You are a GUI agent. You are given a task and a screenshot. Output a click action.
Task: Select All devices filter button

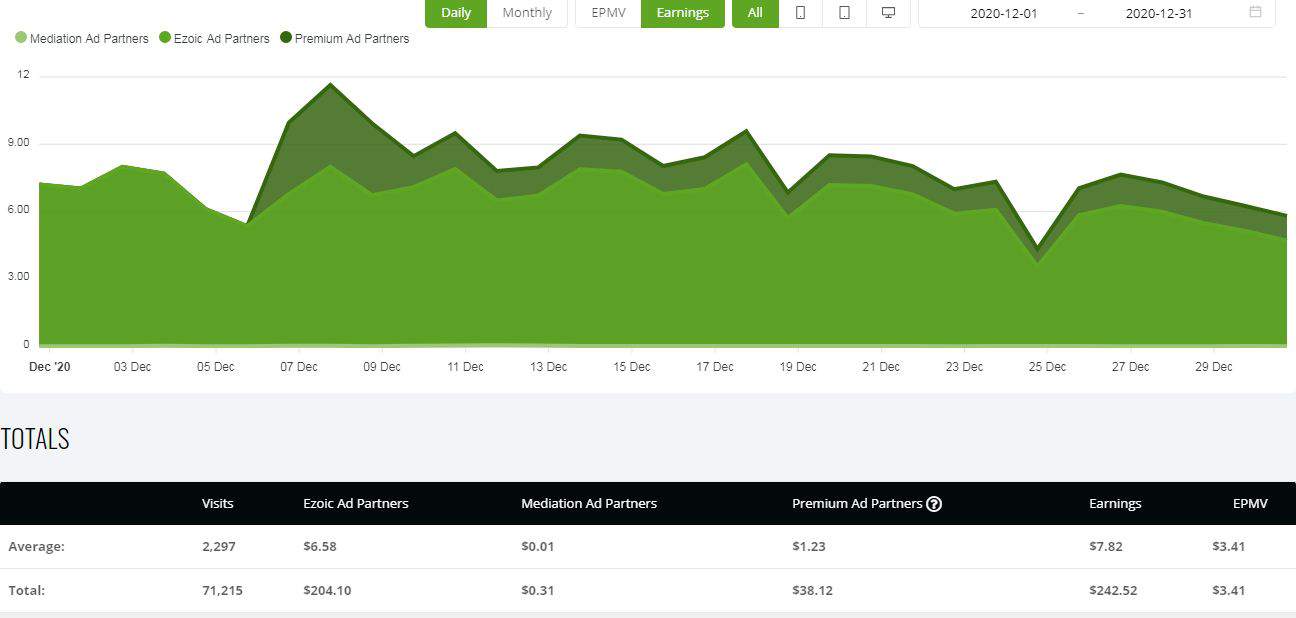click(755, 13)
